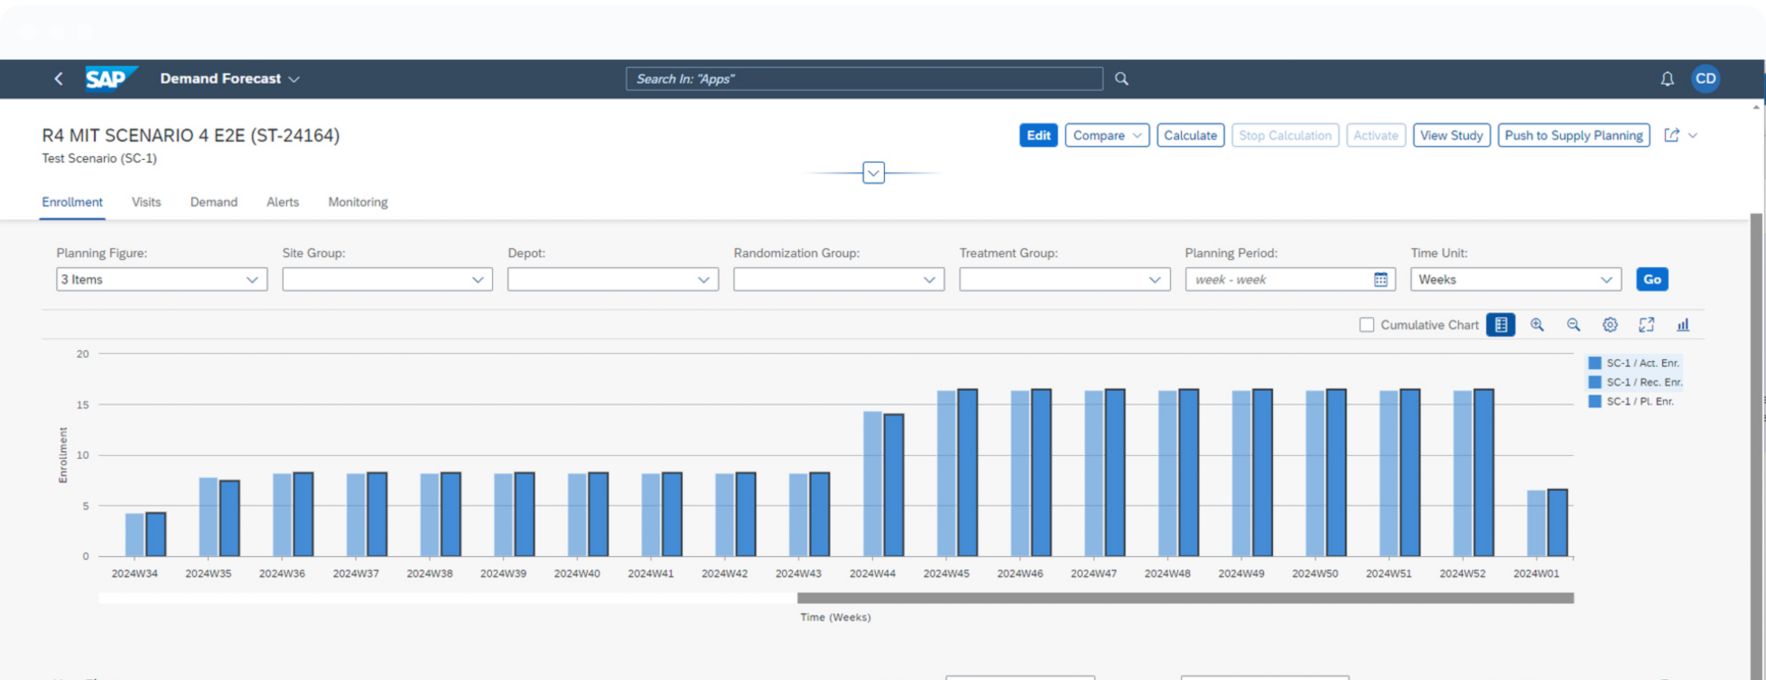Toggle the chart legend icon
Image resolution: width=1766 pixels, height=680 pixels.
point(1500,325)
